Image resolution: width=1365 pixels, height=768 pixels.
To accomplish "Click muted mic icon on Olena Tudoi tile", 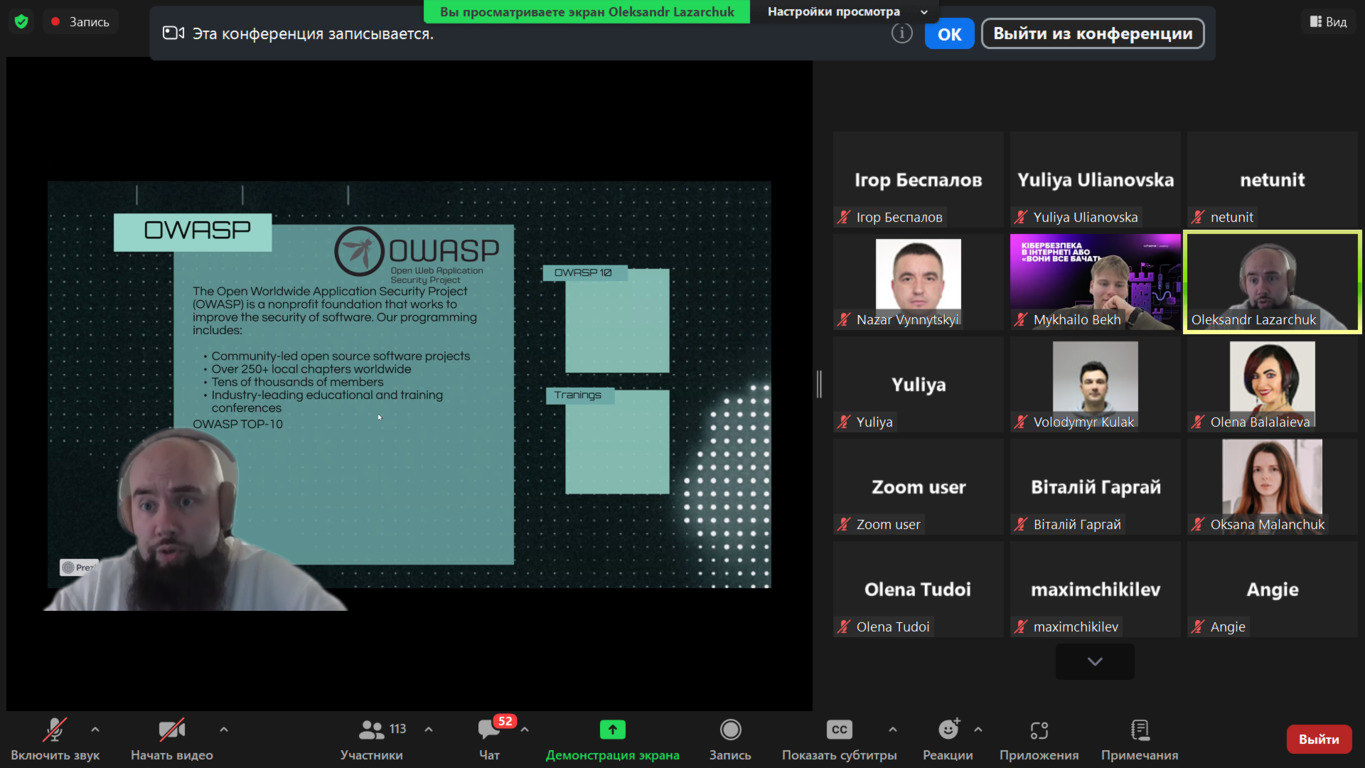I will point(844,627).
